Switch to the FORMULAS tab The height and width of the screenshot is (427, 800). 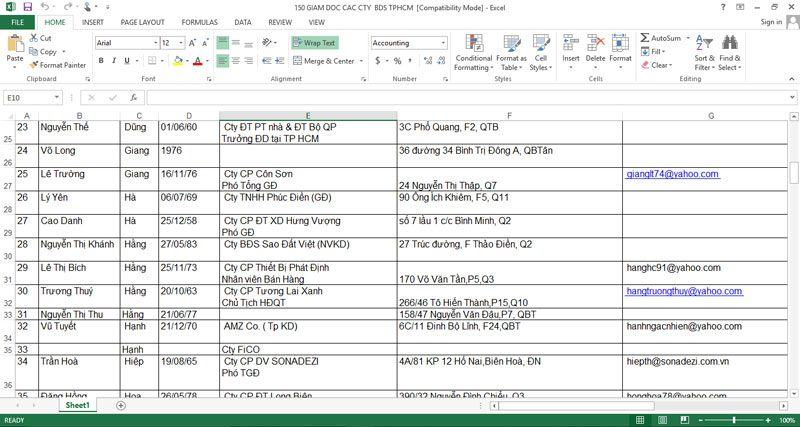pyautogui.click(x=199, y=22)
